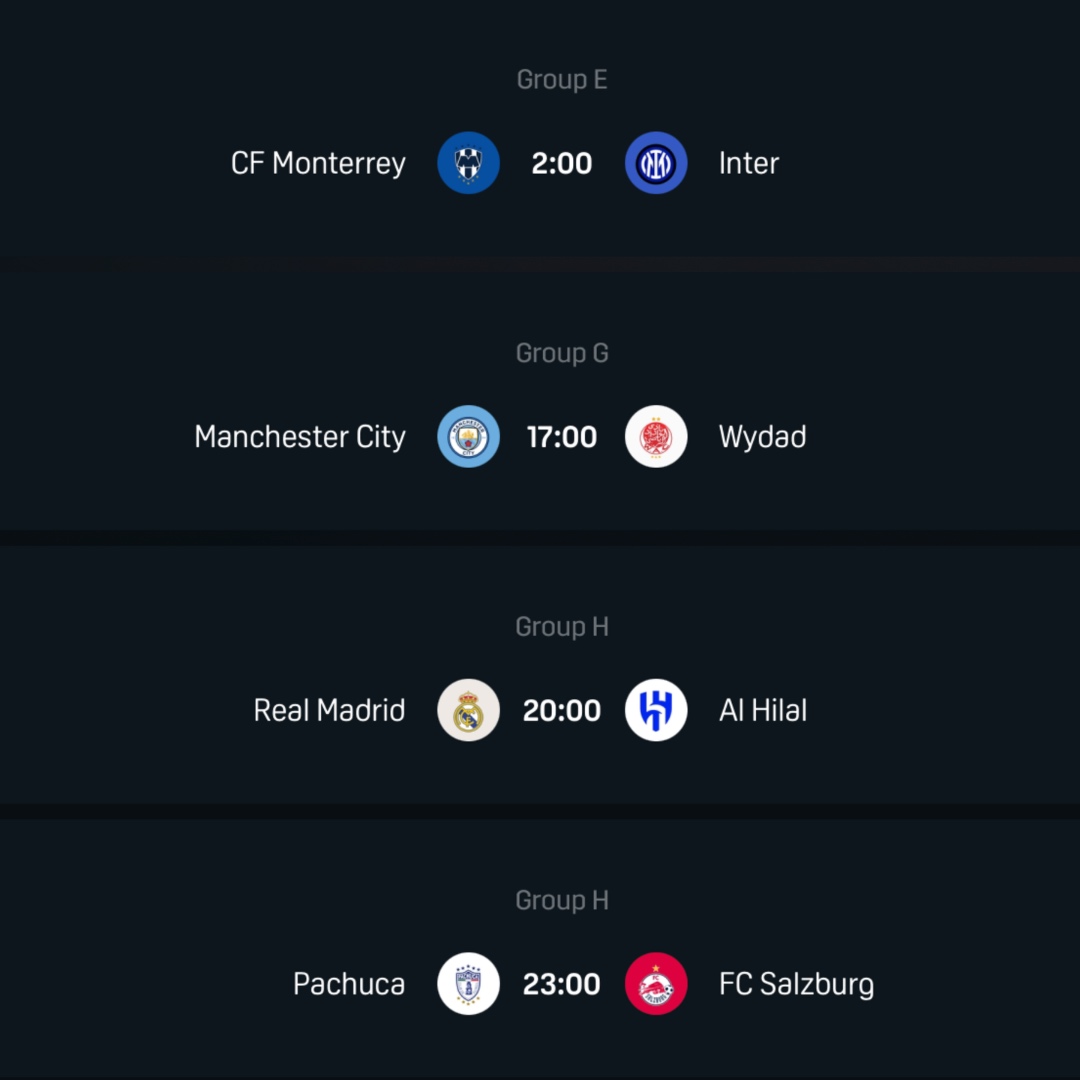The image size is (1080, 1080).
Task: Click the Group H label above Pachuca
Action: 562,900
